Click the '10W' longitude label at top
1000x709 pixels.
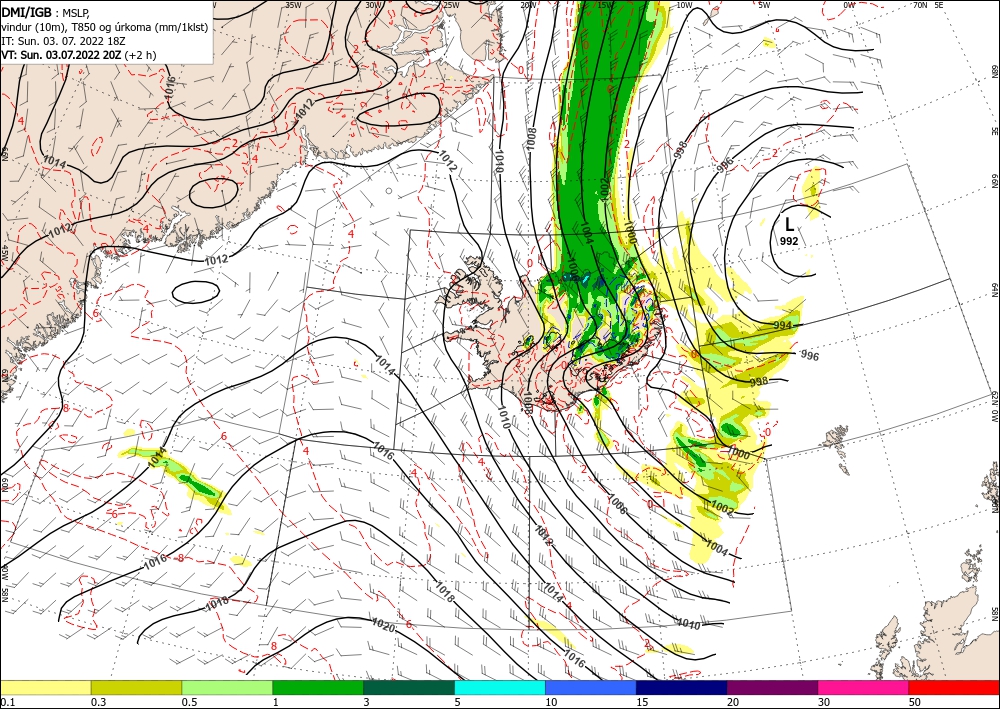684,4
